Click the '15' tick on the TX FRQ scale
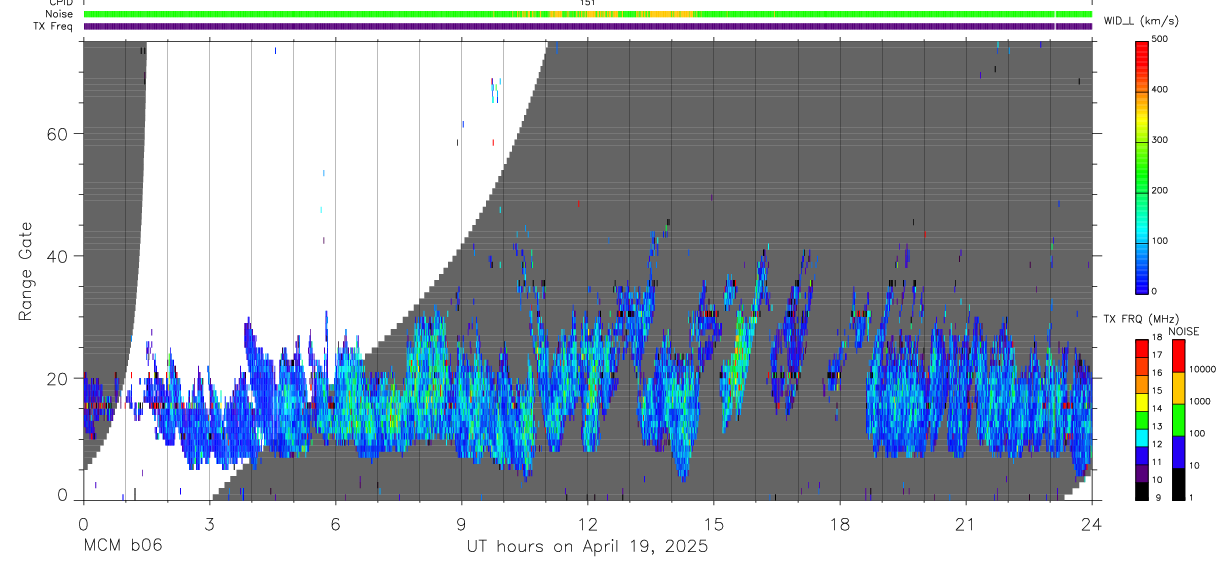The width and height of the screenshot is (1228, 567). (x=1157, y=391)
